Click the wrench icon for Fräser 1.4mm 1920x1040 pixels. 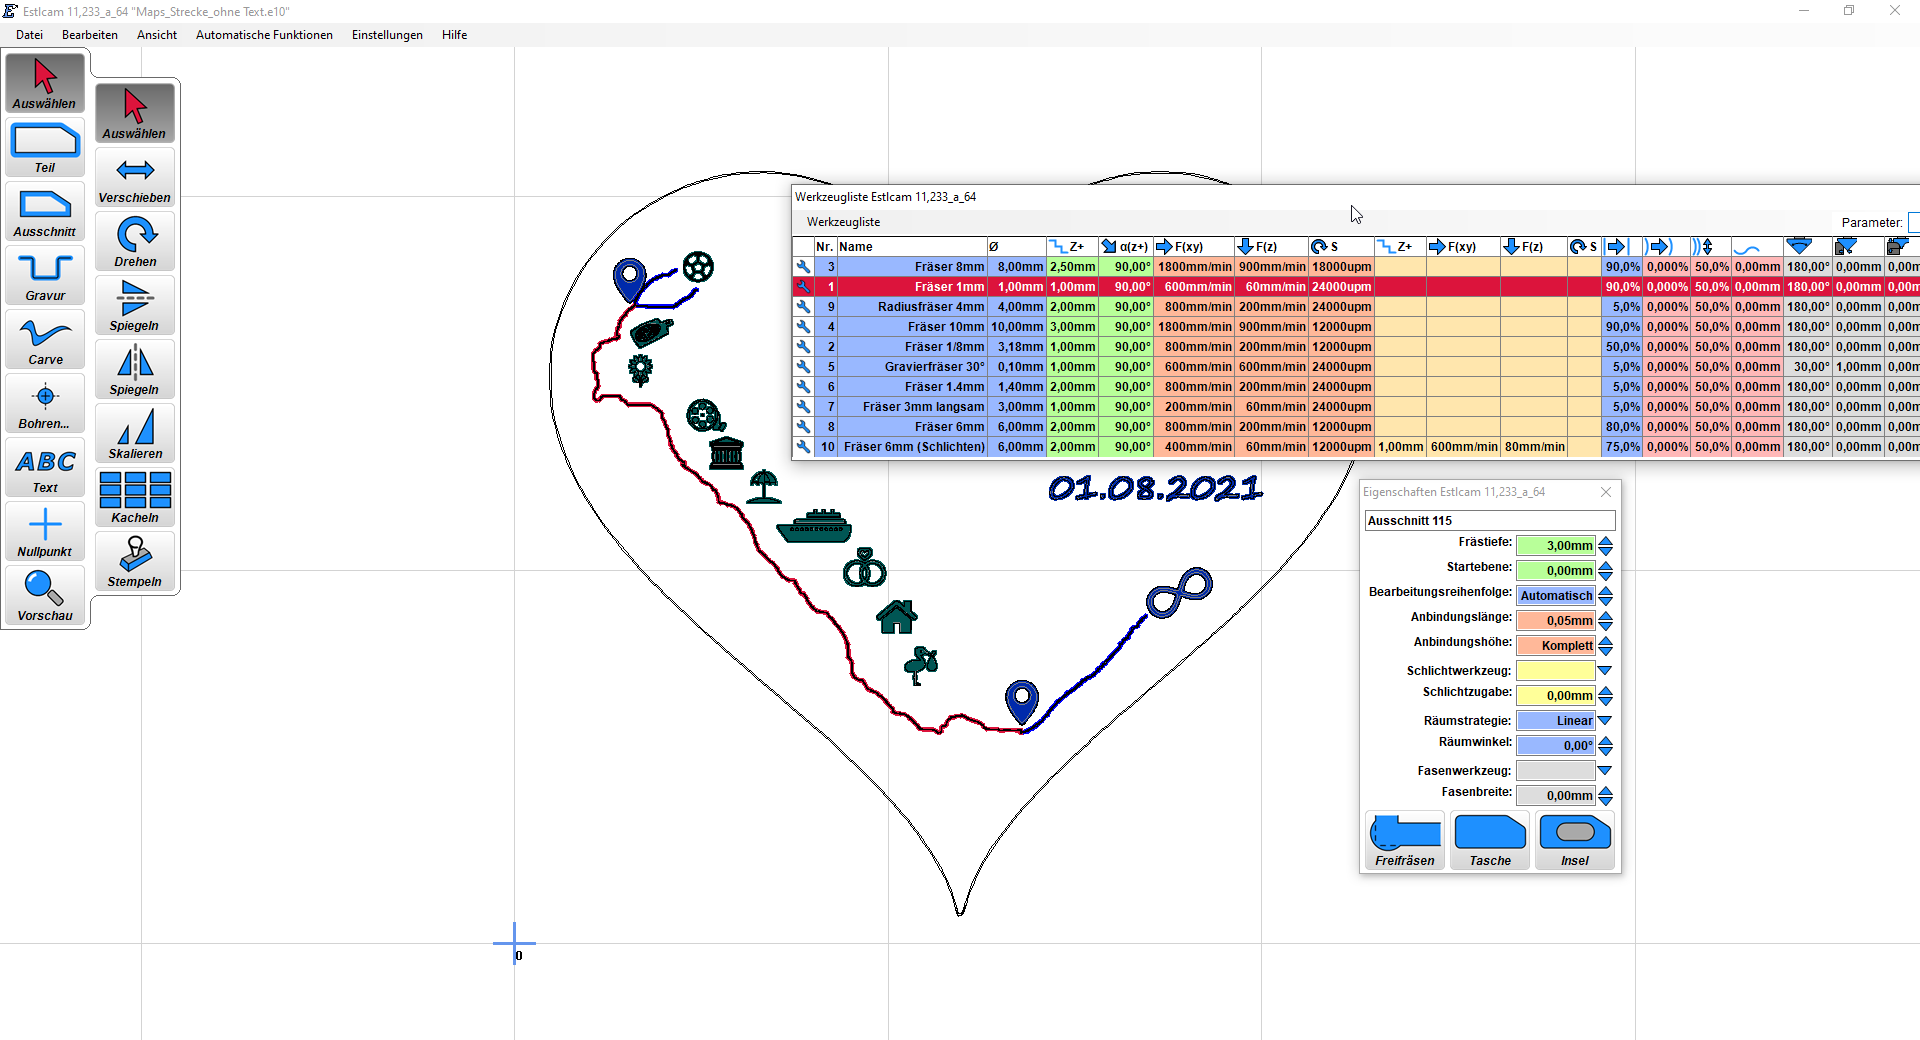click(x=803, y=387)
